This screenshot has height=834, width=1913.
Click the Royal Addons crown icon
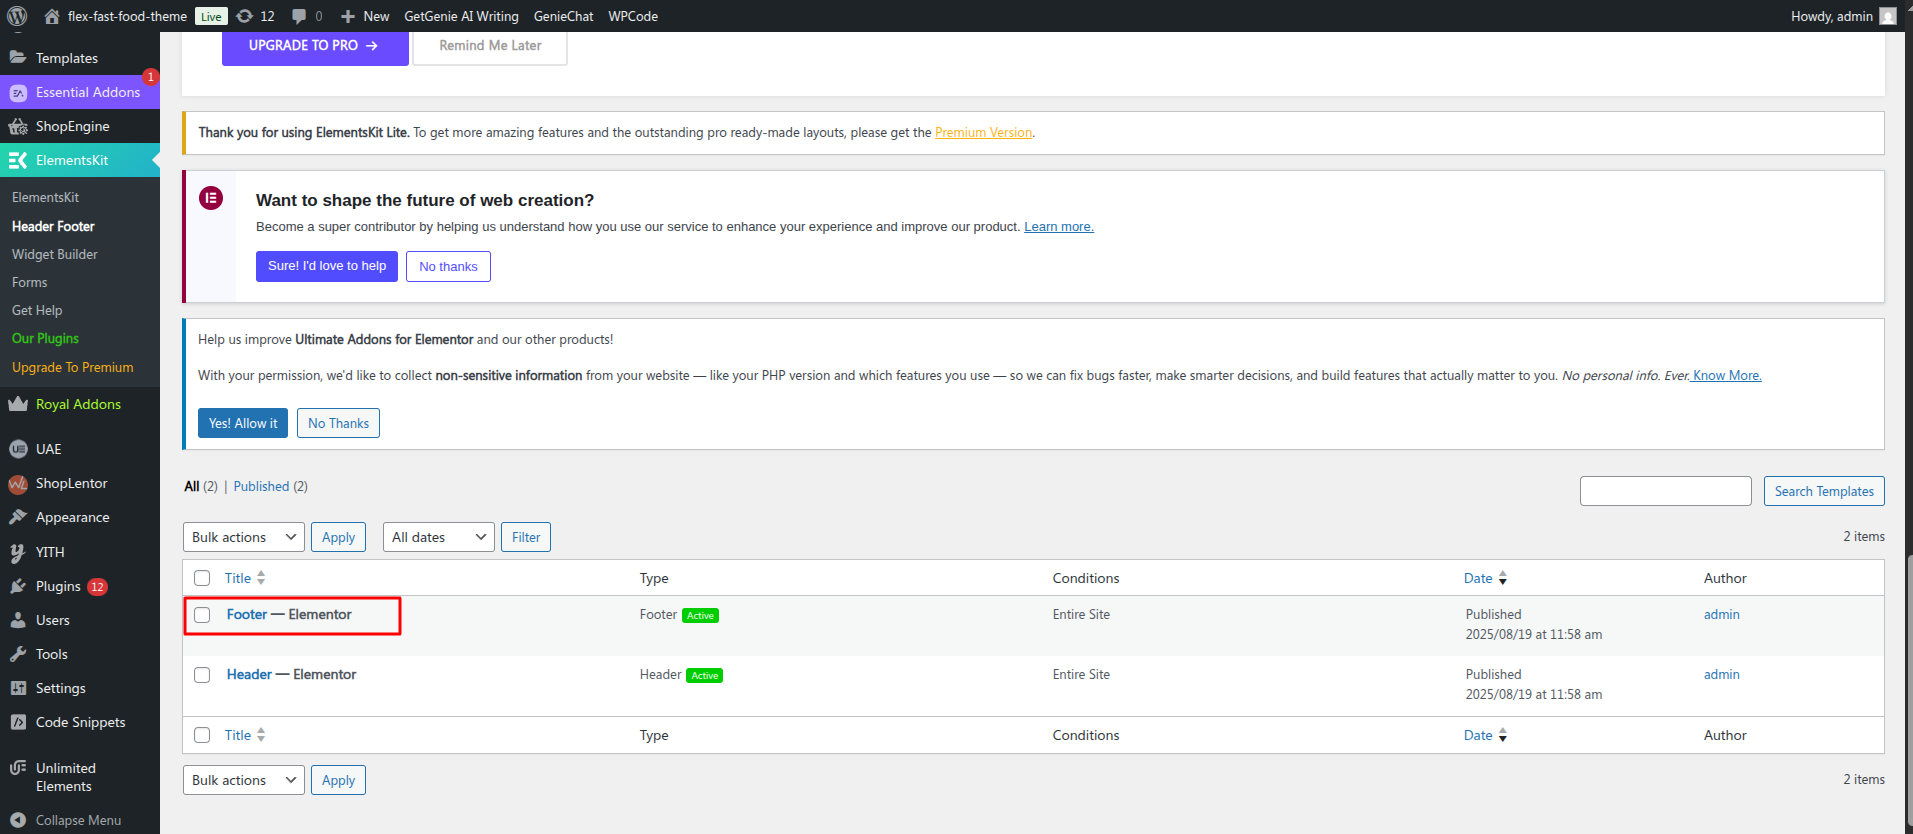point(18,404)
